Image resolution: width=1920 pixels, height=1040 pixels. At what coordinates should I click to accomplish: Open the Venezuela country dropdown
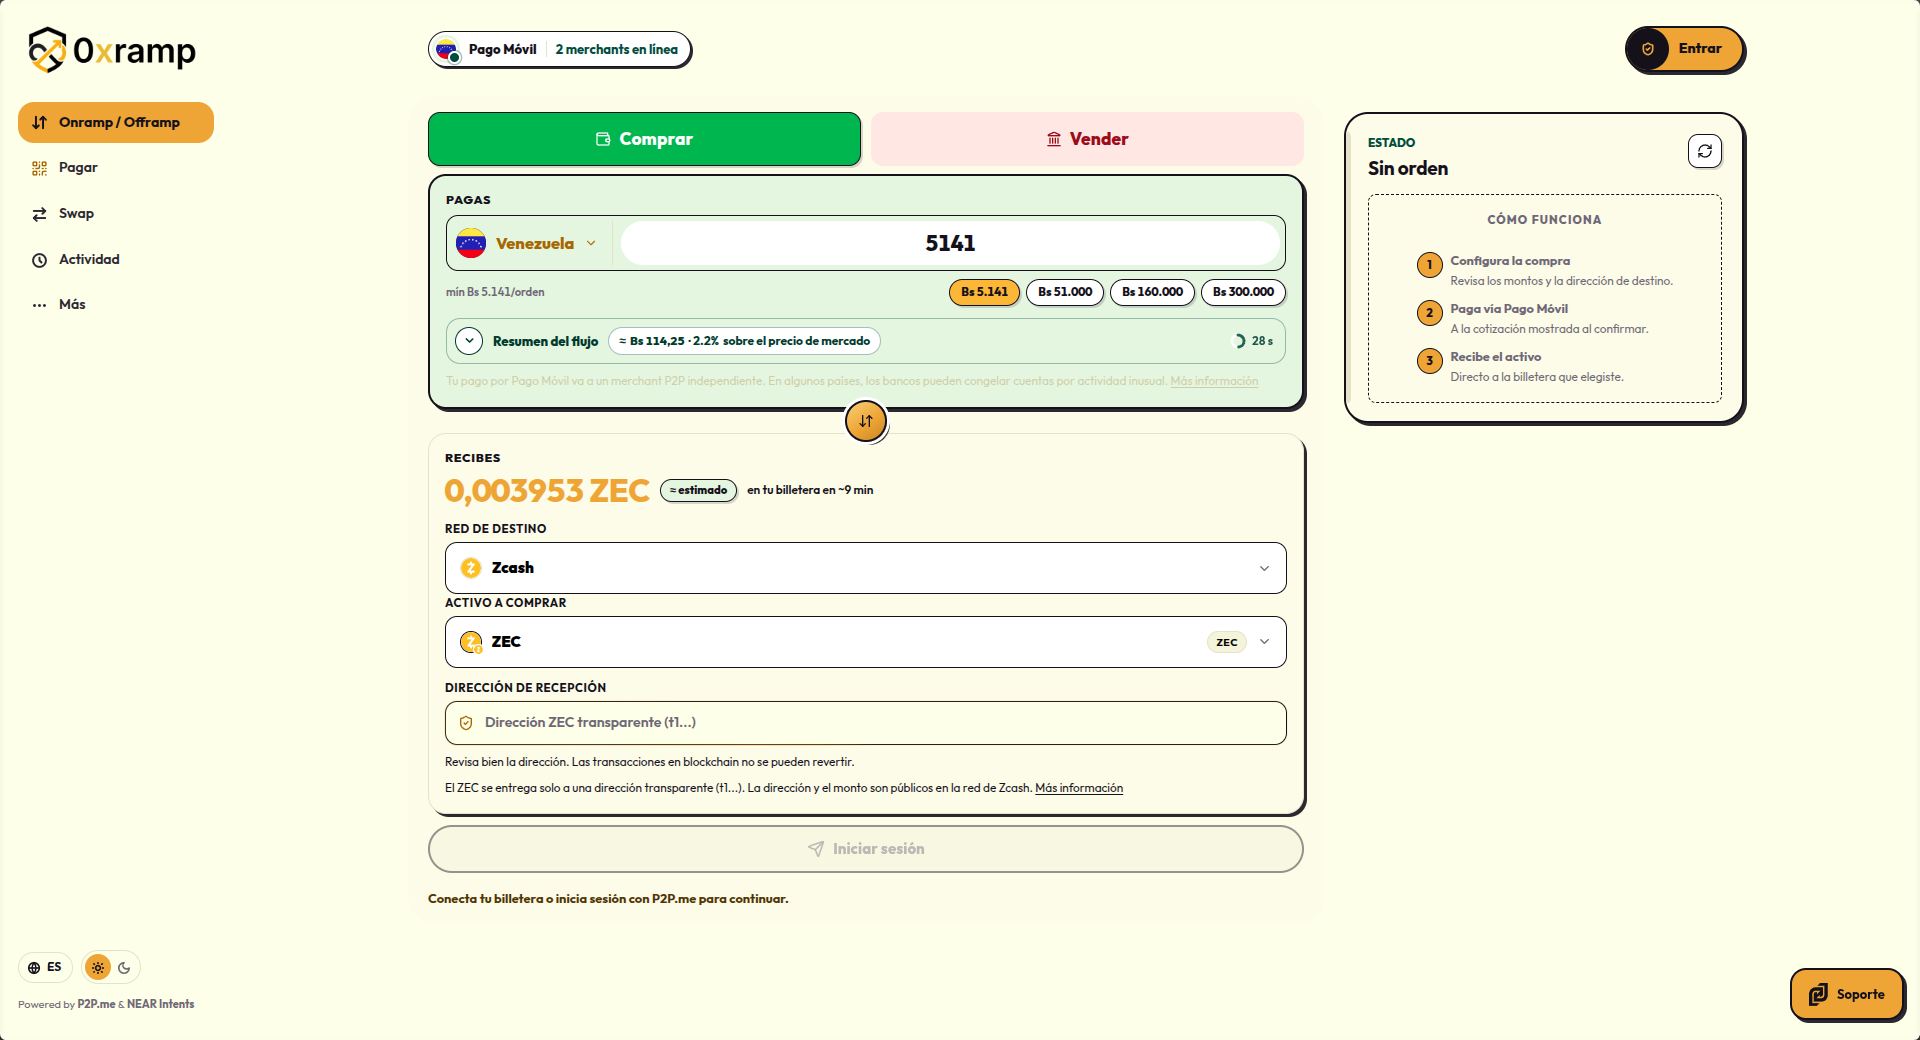tap(527, 243)
